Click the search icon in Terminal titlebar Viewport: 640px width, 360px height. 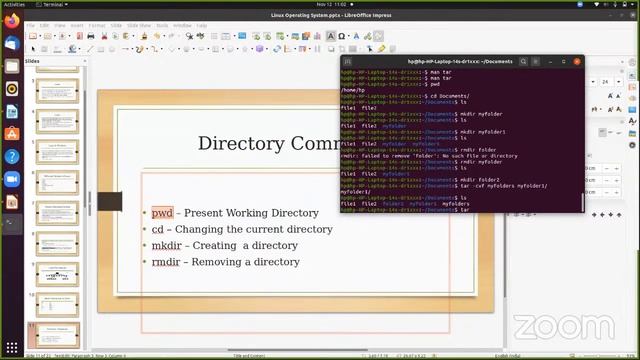point(523,62)
